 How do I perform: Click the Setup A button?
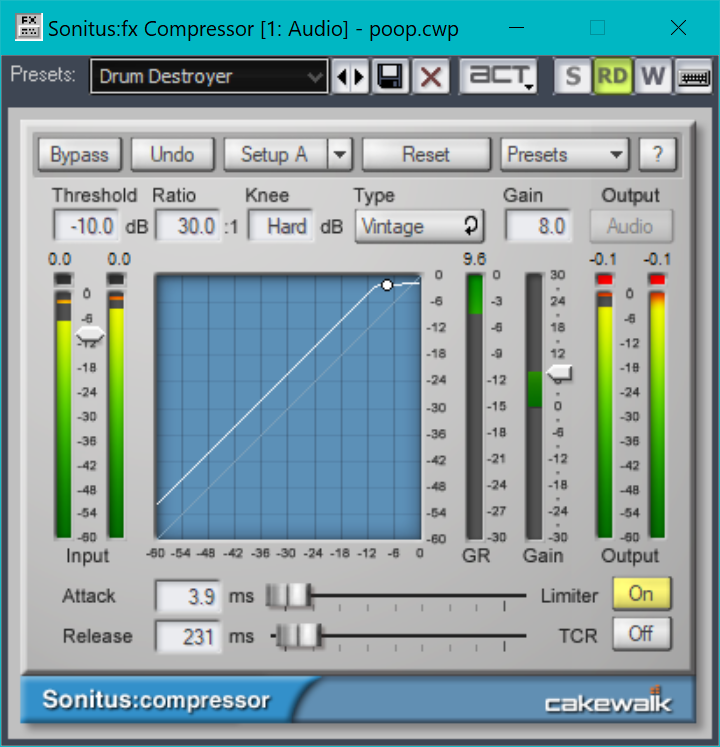coord(275,154)
